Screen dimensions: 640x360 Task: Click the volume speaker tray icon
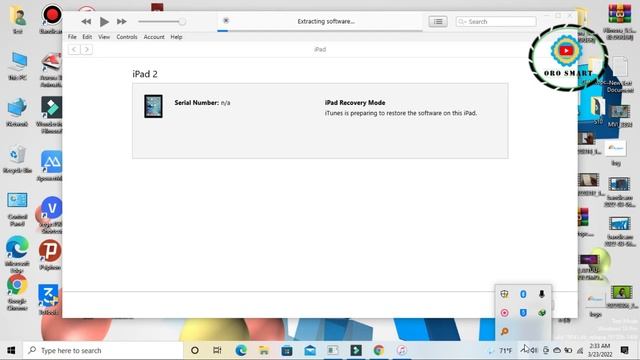(x=534, y=351)
